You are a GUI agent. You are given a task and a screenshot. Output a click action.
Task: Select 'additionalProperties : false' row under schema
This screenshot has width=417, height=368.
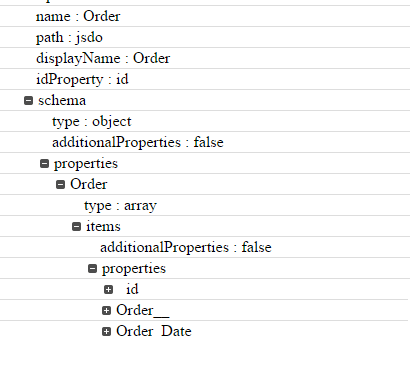(x=205, y=142)
